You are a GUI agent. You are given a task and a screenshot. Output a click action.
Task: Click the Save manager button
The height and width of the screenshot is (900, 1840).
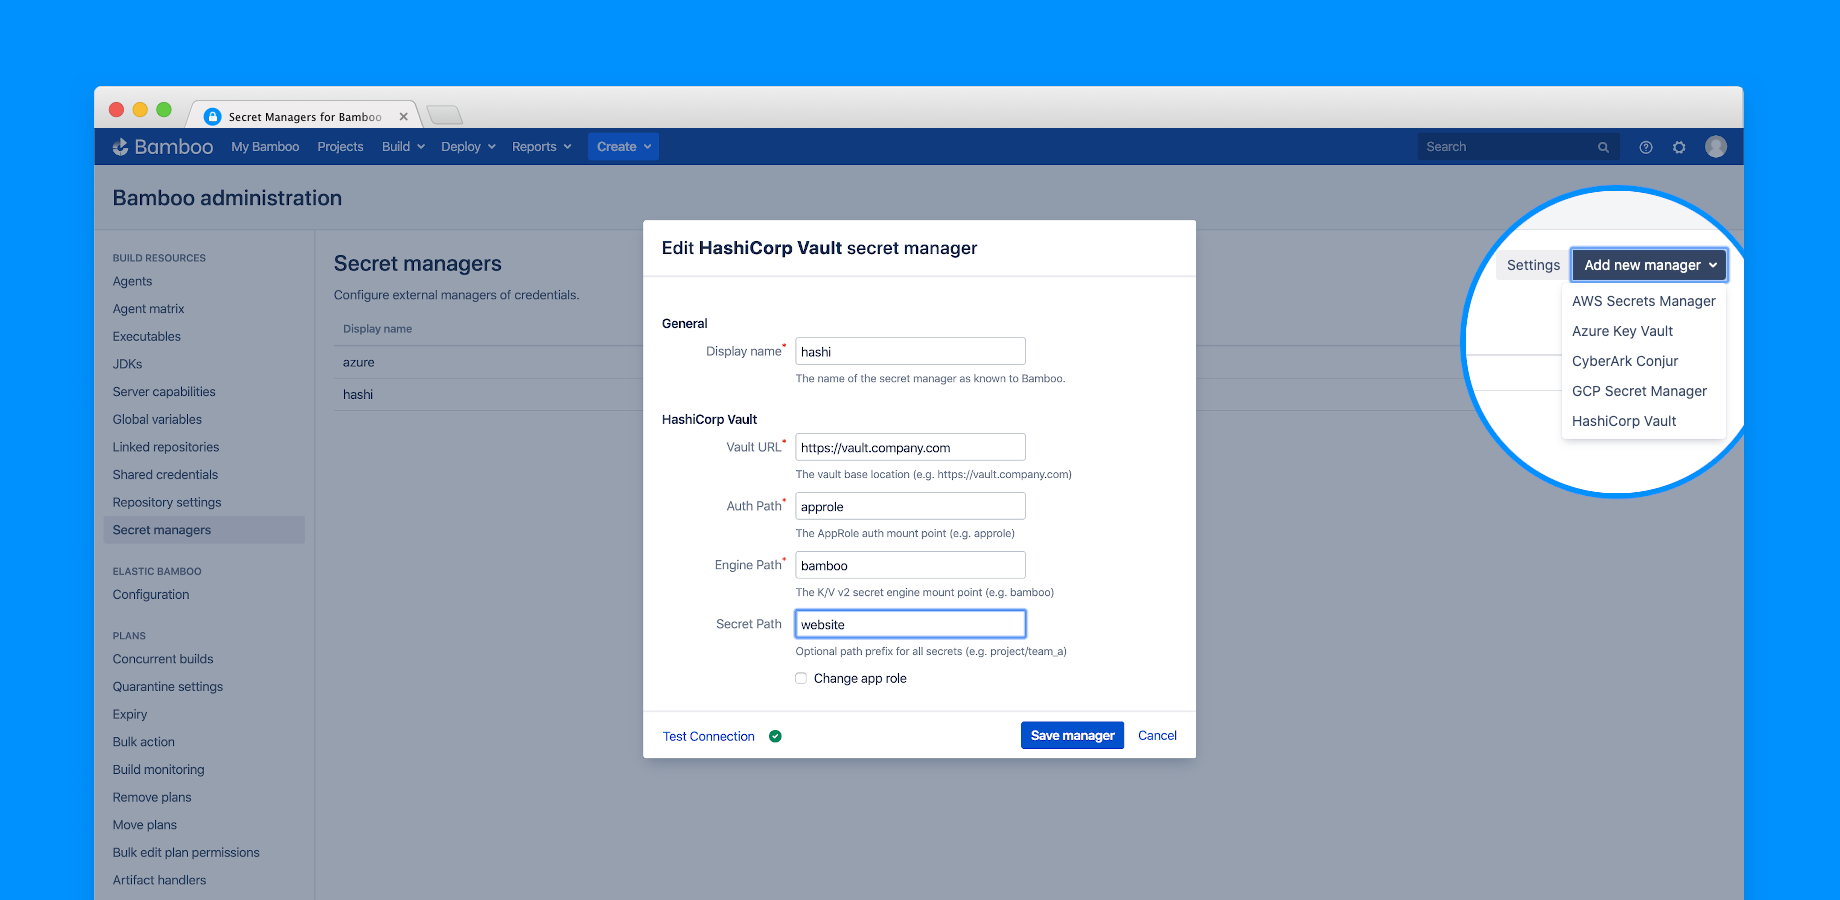click(1072, 735)
